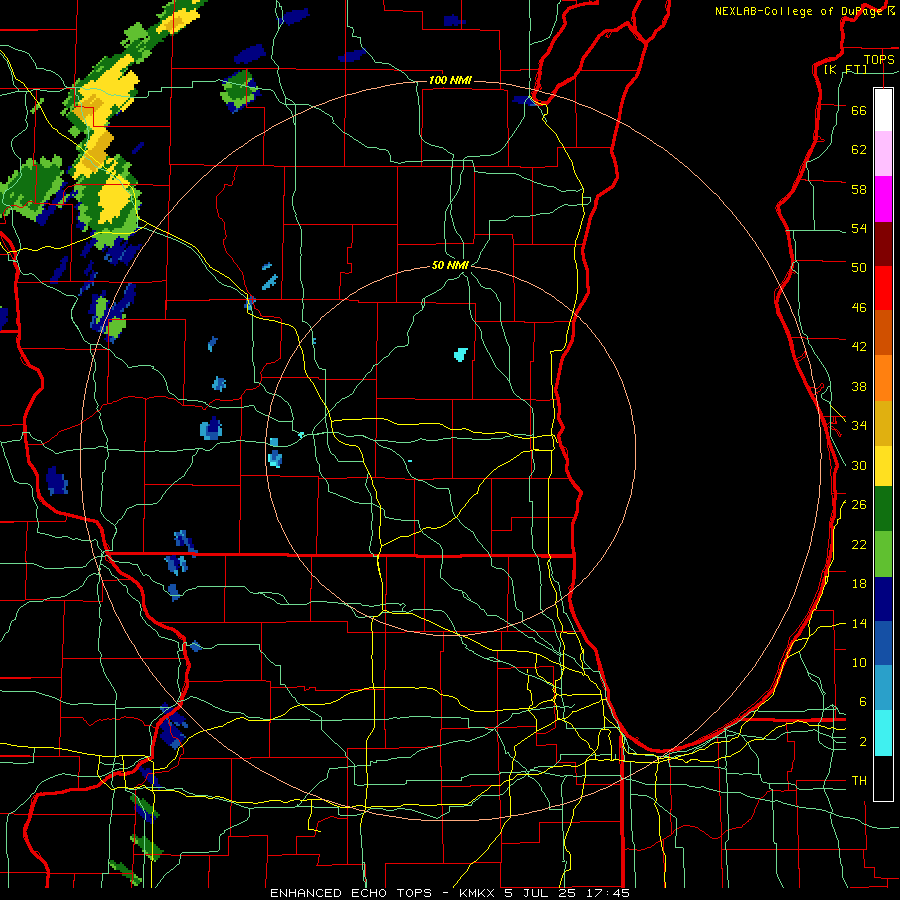Click the legend value '46'
This screenshot has width=900, height=900.
pyautogui.click(x=859, y=307)
